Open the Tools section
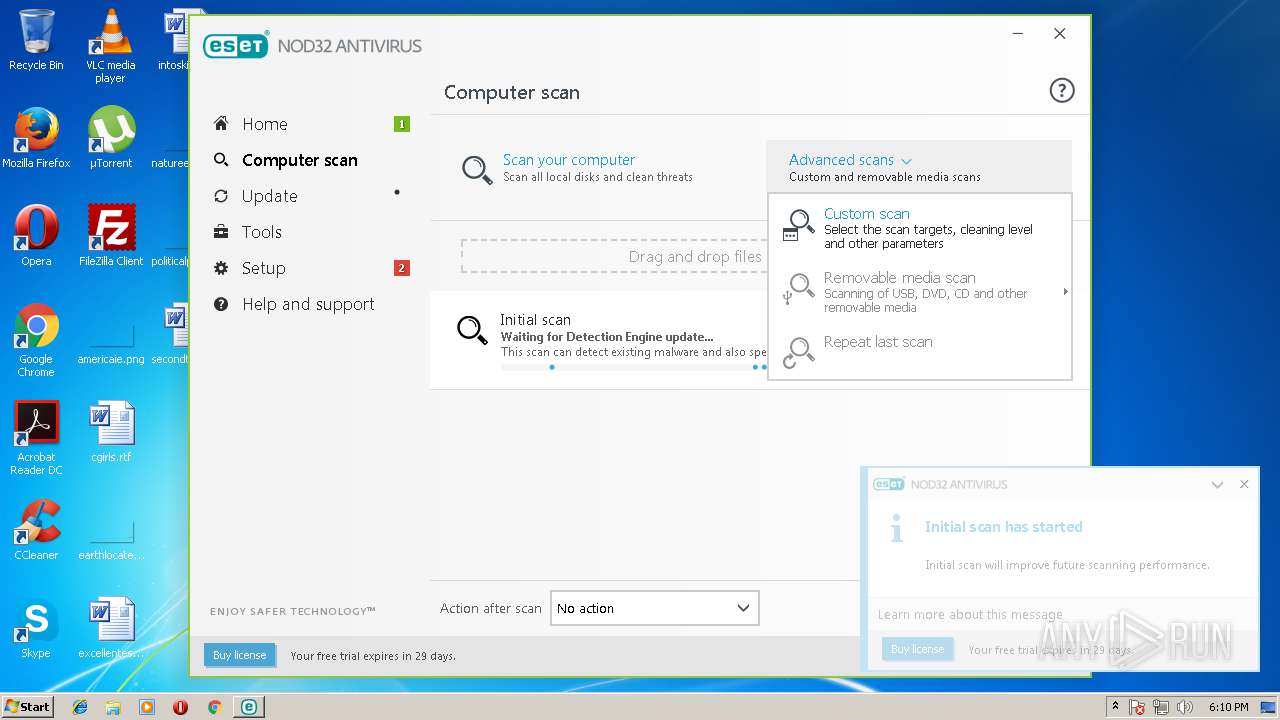 (x=261, y=232)
